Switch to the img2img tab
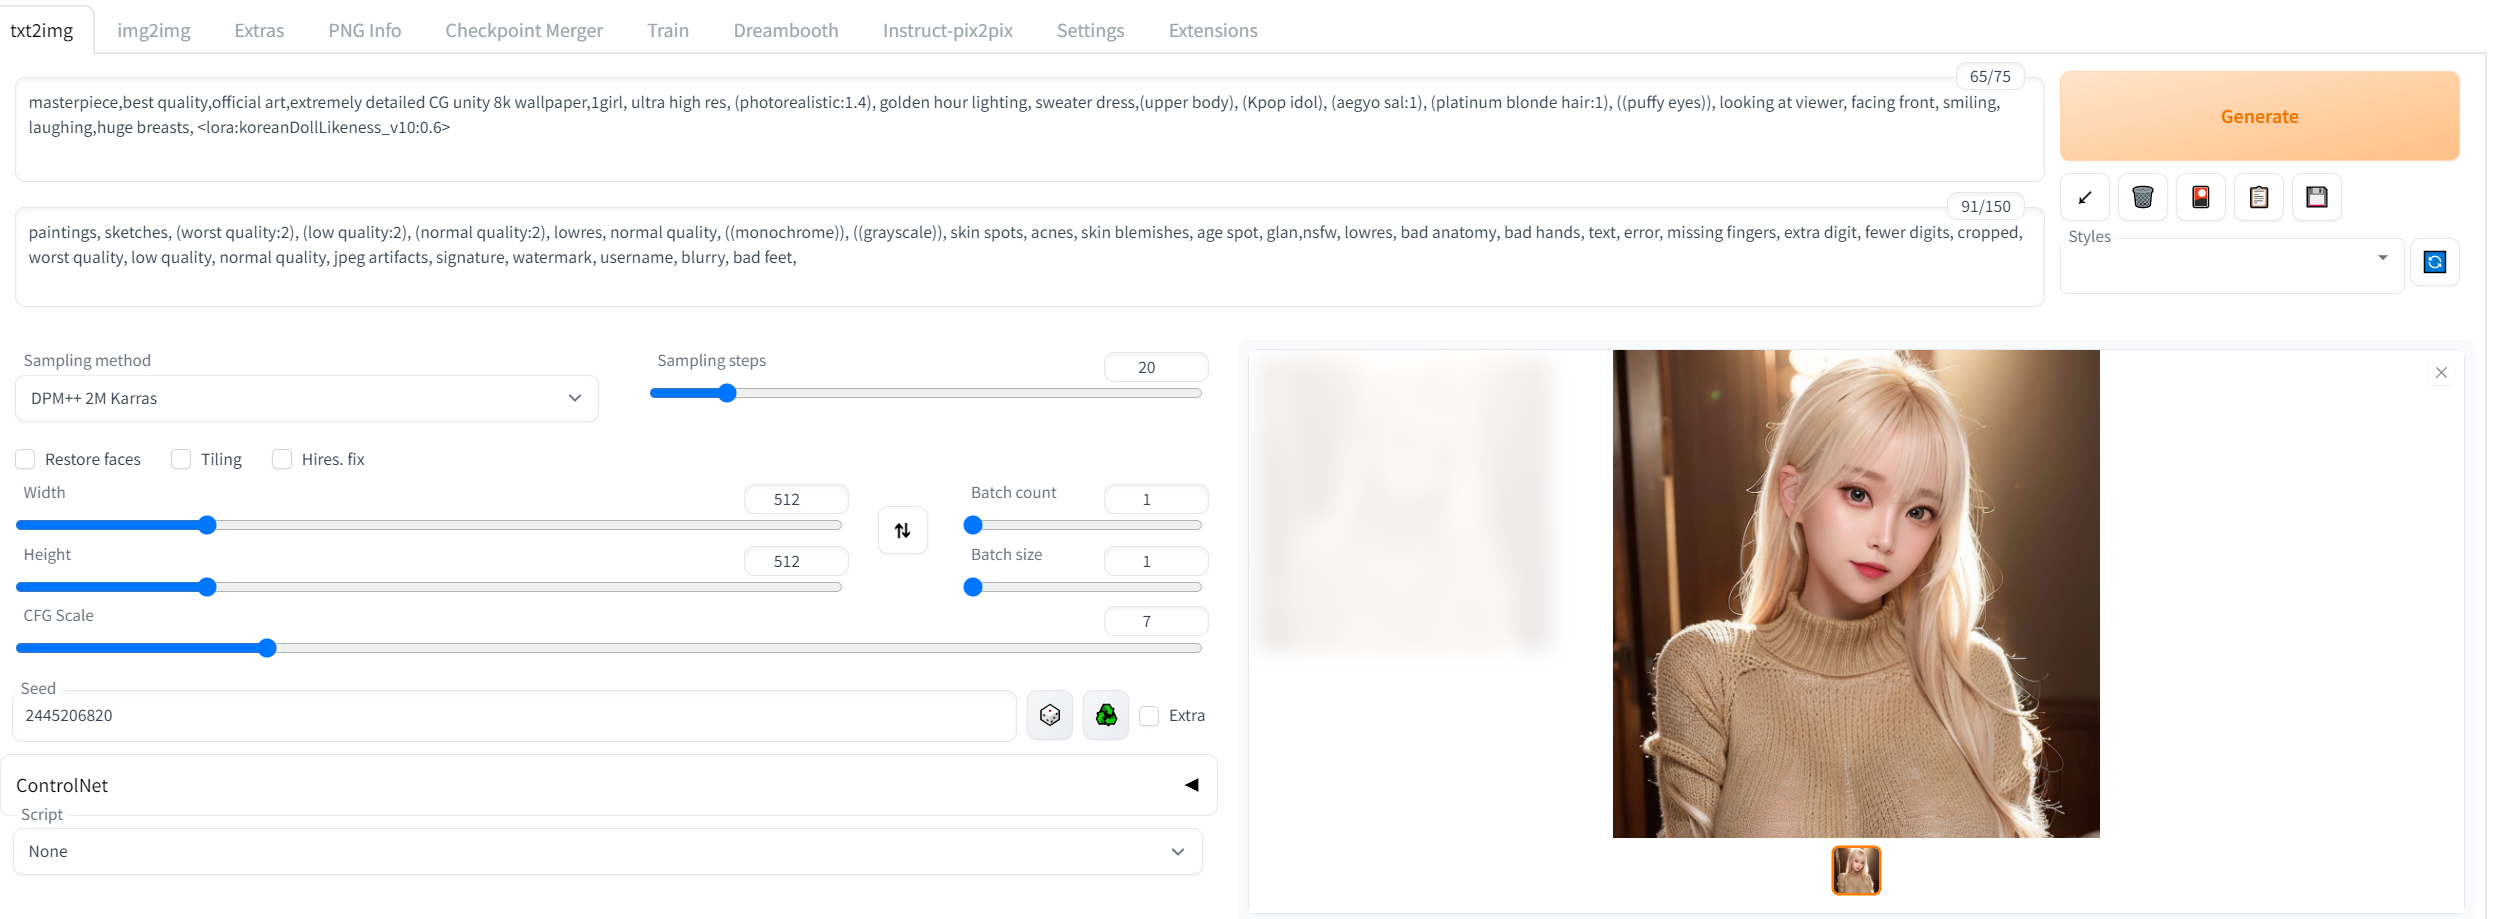The image size is (2493, 919). pyautogui.click(x=154, y=30)
